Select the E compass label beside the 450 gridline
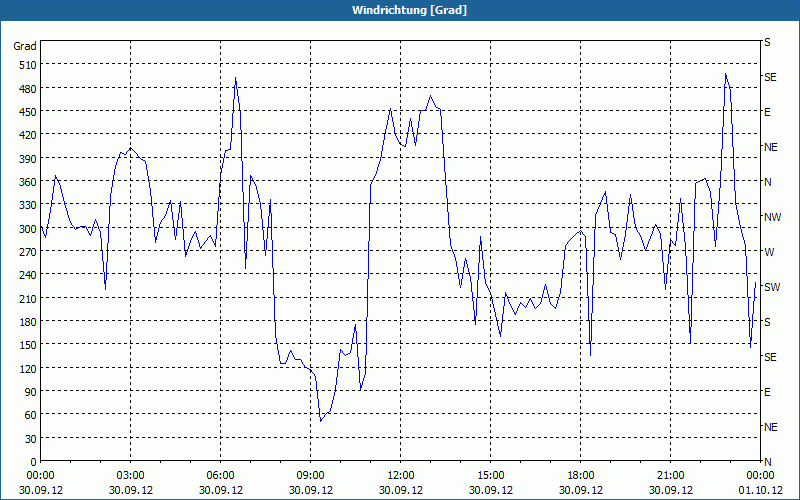This screenshot has height=500, width=800. 767,112
